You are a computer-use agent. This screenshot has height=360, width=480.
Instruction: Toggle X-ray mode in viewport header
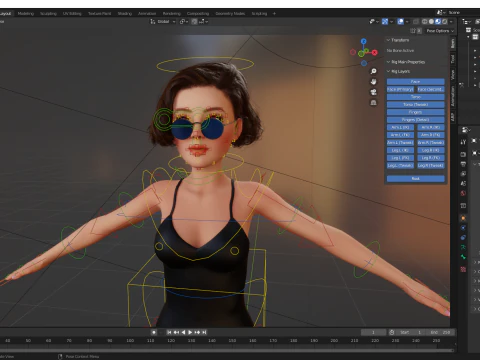[x=416, y=22]
